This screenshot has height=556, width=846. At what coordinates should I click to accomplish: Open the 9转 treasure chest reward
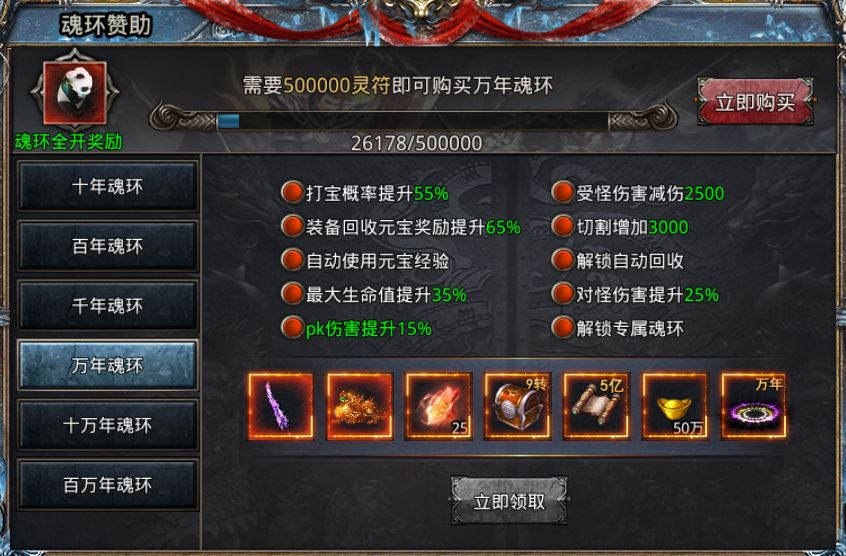[517, 406]
